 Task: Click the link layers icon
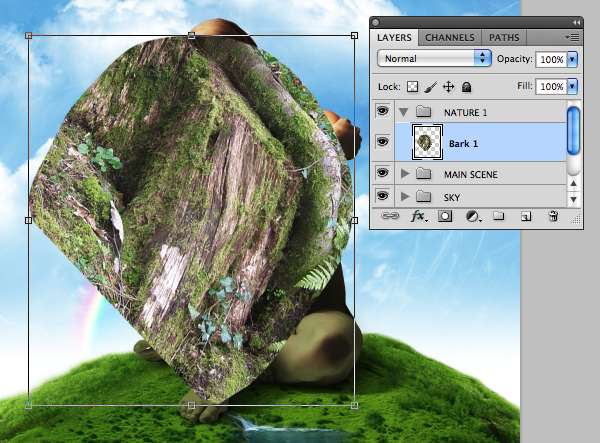(390, 216)
